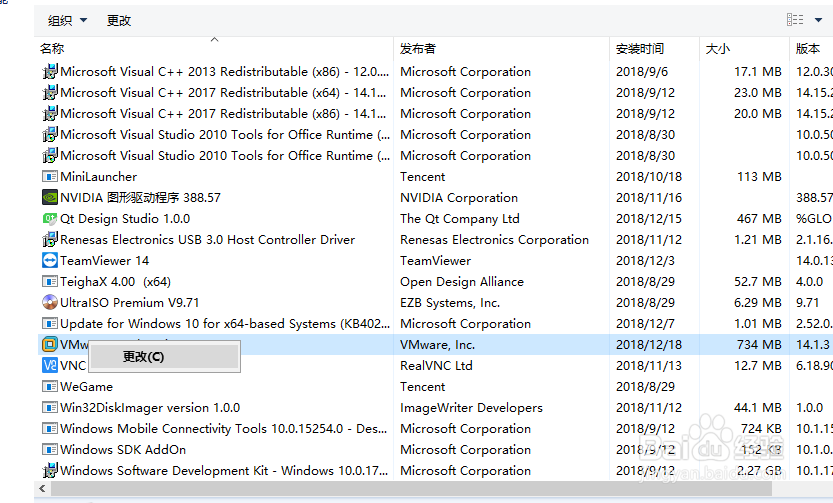
Task: Click the NVIDIA graphics driver icon
Action: pos(50,198)
